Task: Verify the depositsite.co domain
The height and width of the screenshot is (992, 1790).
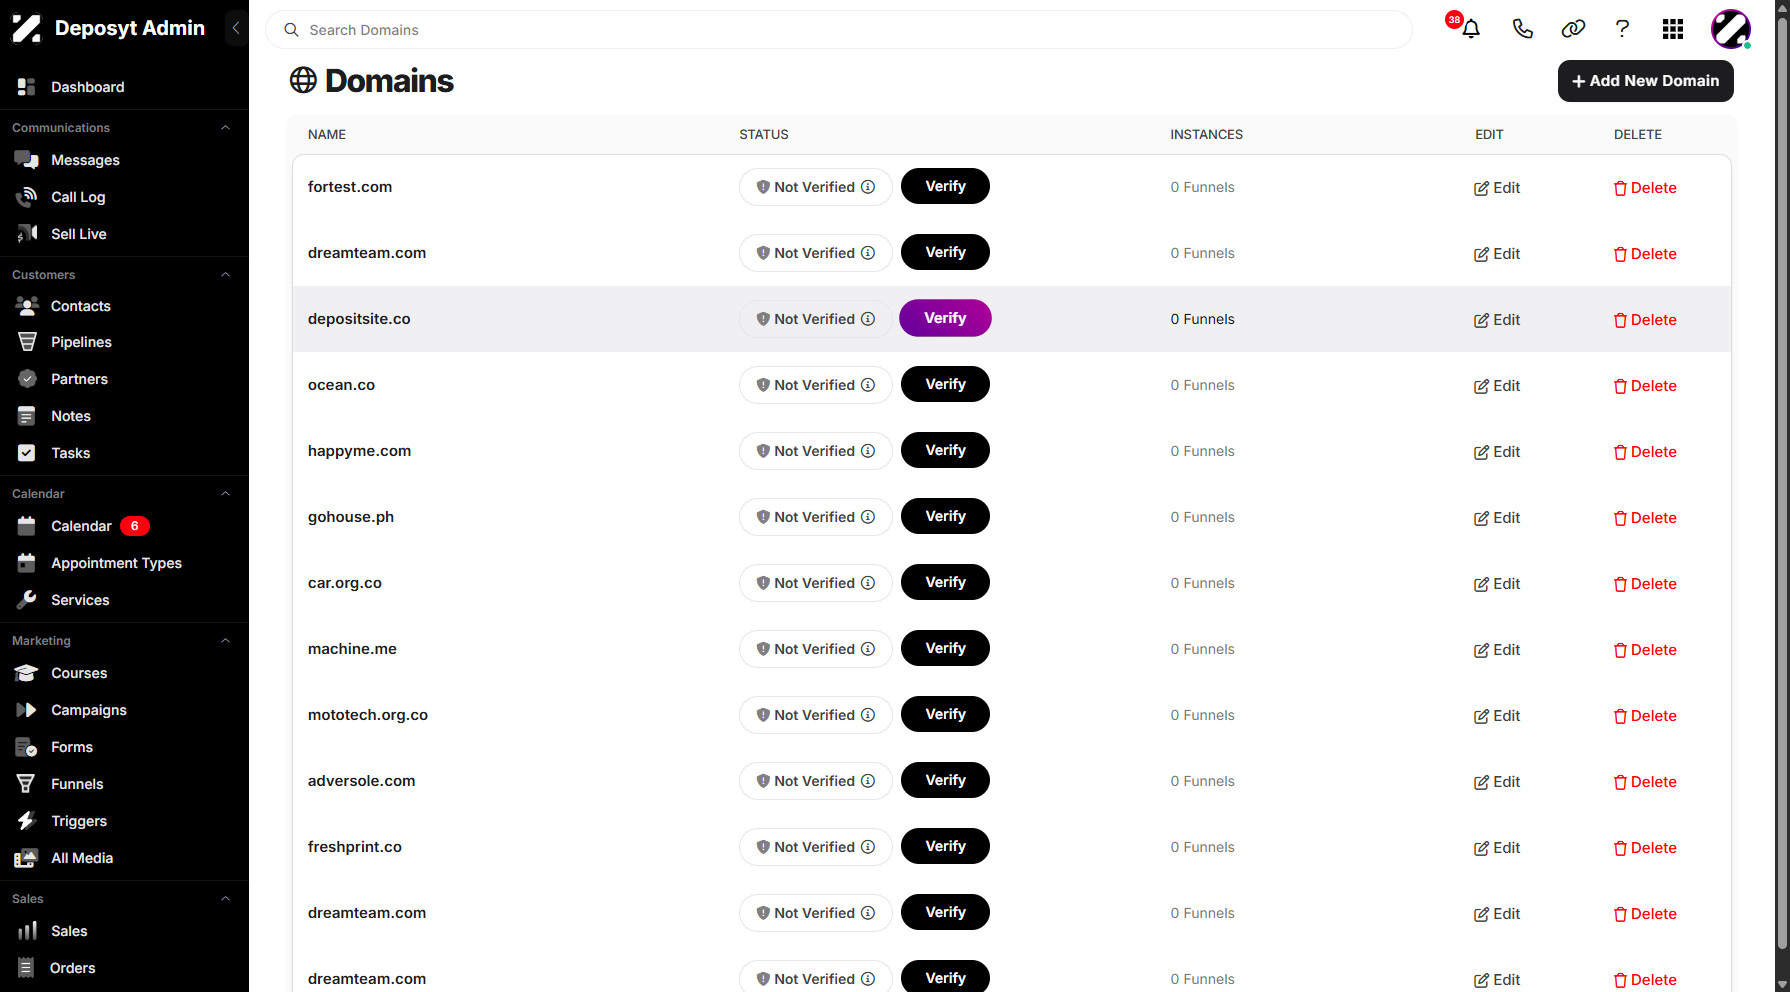Action: [x=945, y=318]
